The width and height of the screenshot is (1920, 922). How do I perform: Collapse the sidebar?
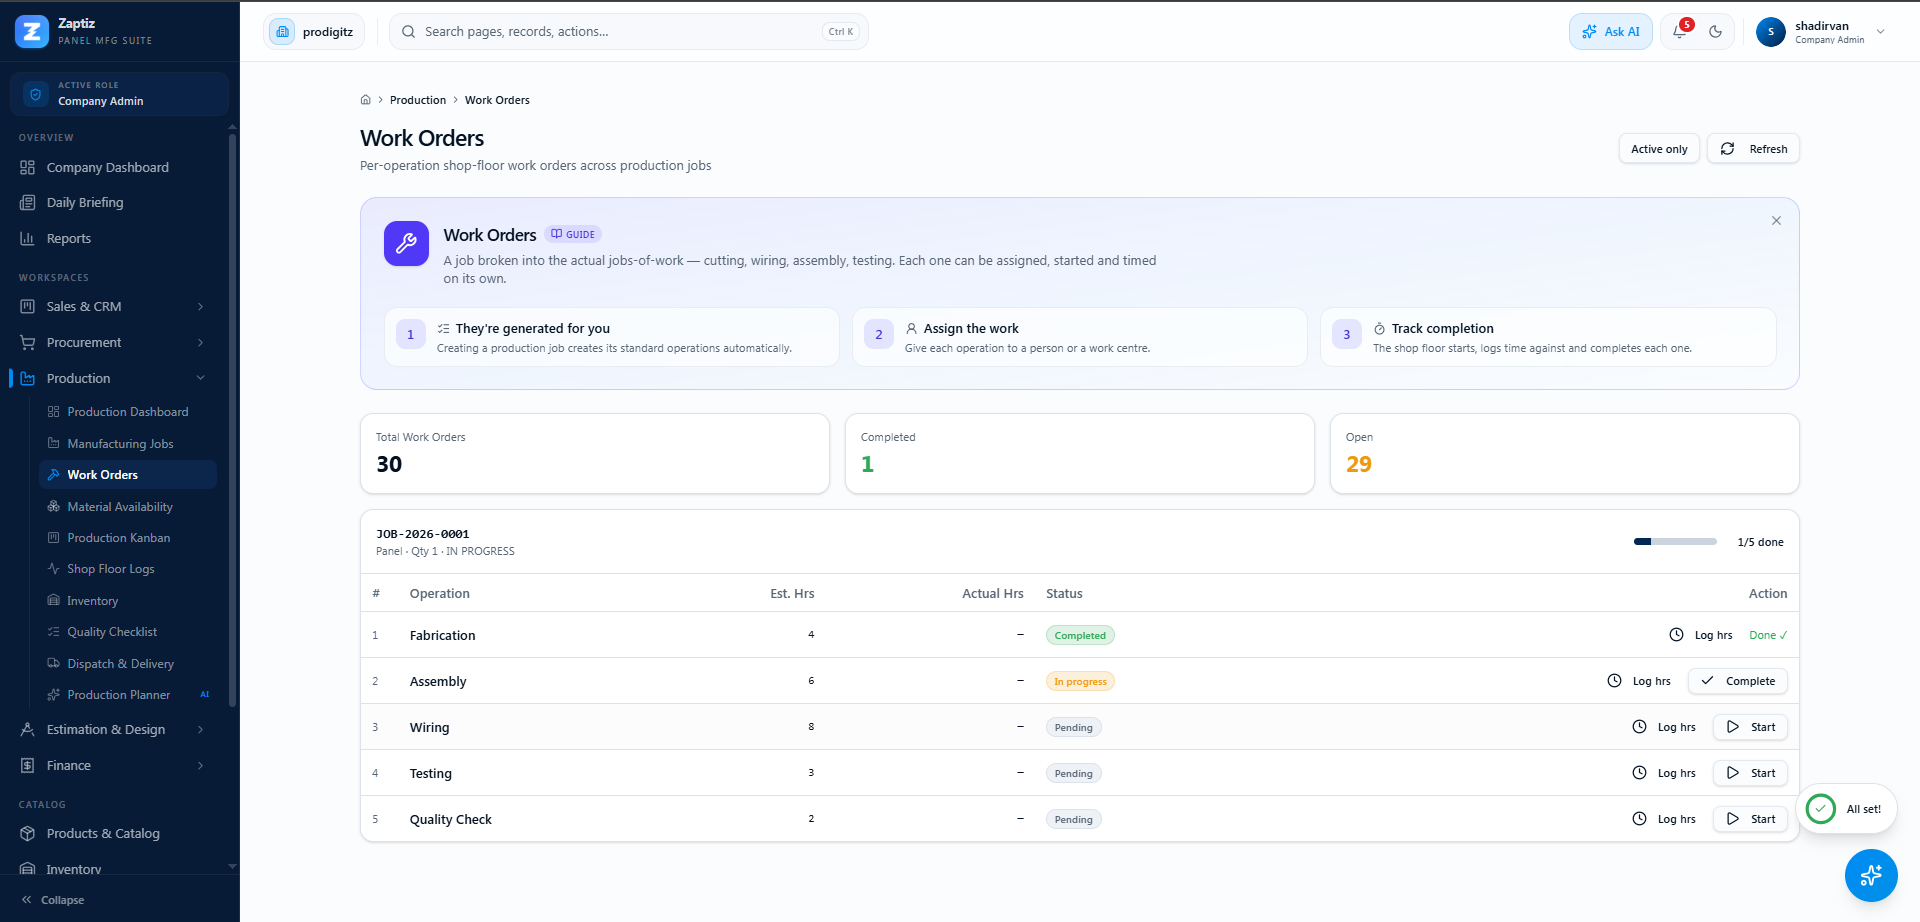pyautogui.click(x=53, y=900)
